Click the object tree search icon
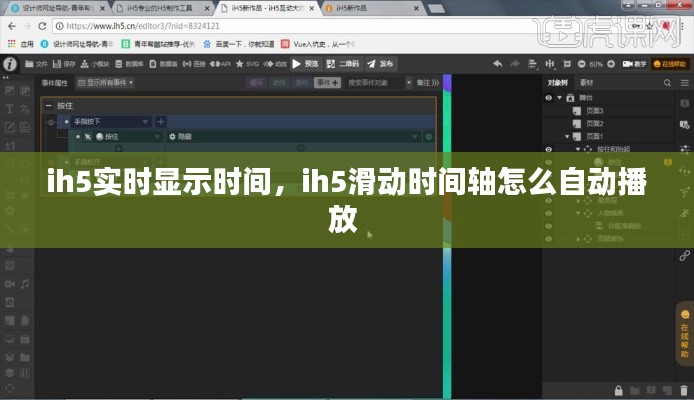The height and width of the screenshot is (400, 694). tap(667, 83)
